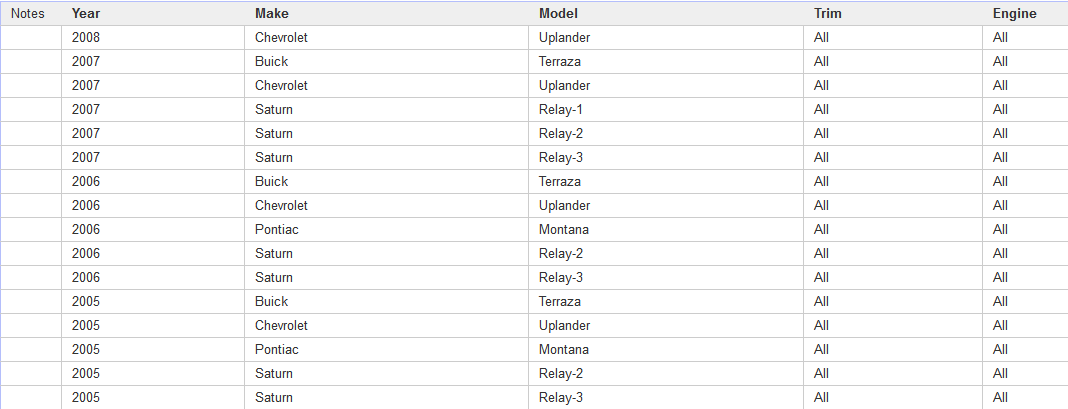Click the Engine column header
Viewport: 1068px width, 409px height.
coord(1025,14)
